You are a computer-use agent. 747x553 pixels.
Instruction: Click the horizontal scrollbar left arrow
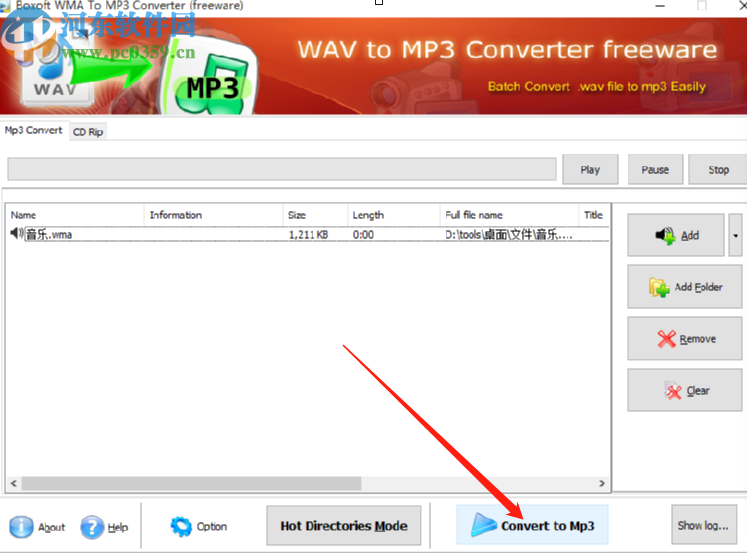point(14,483)
